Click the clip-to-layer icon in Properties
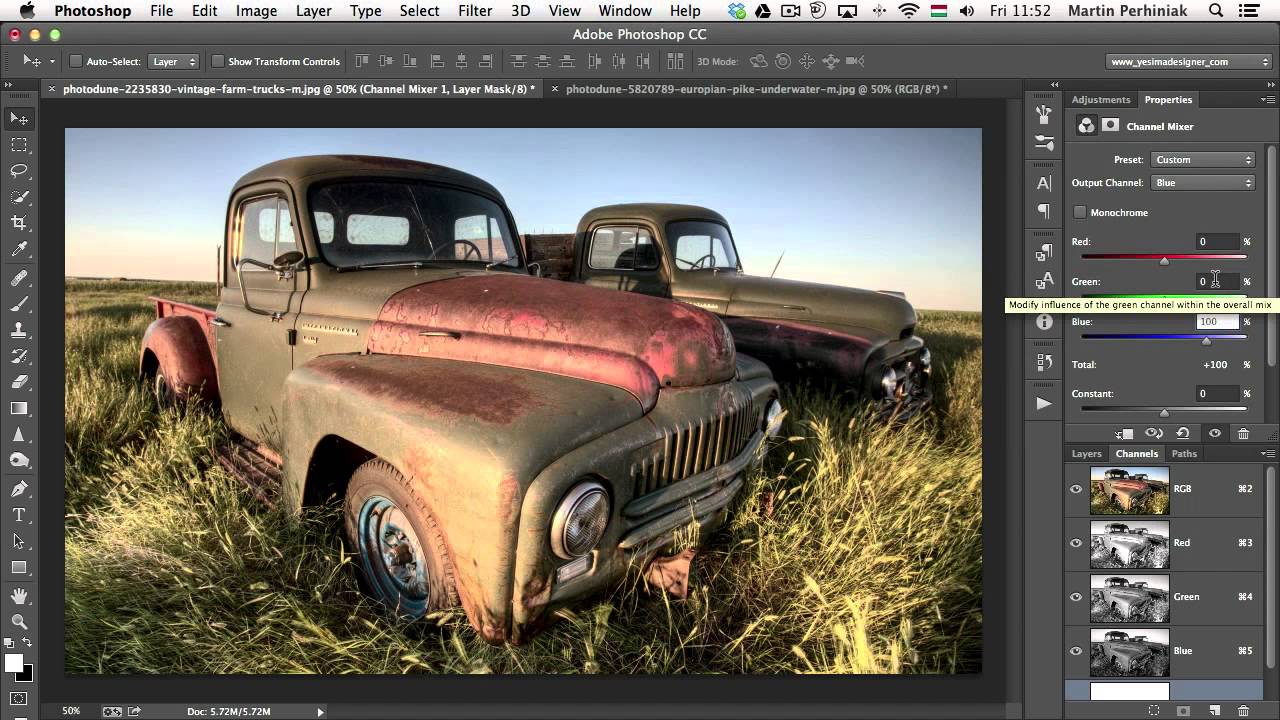 [x=1124, y=433]
